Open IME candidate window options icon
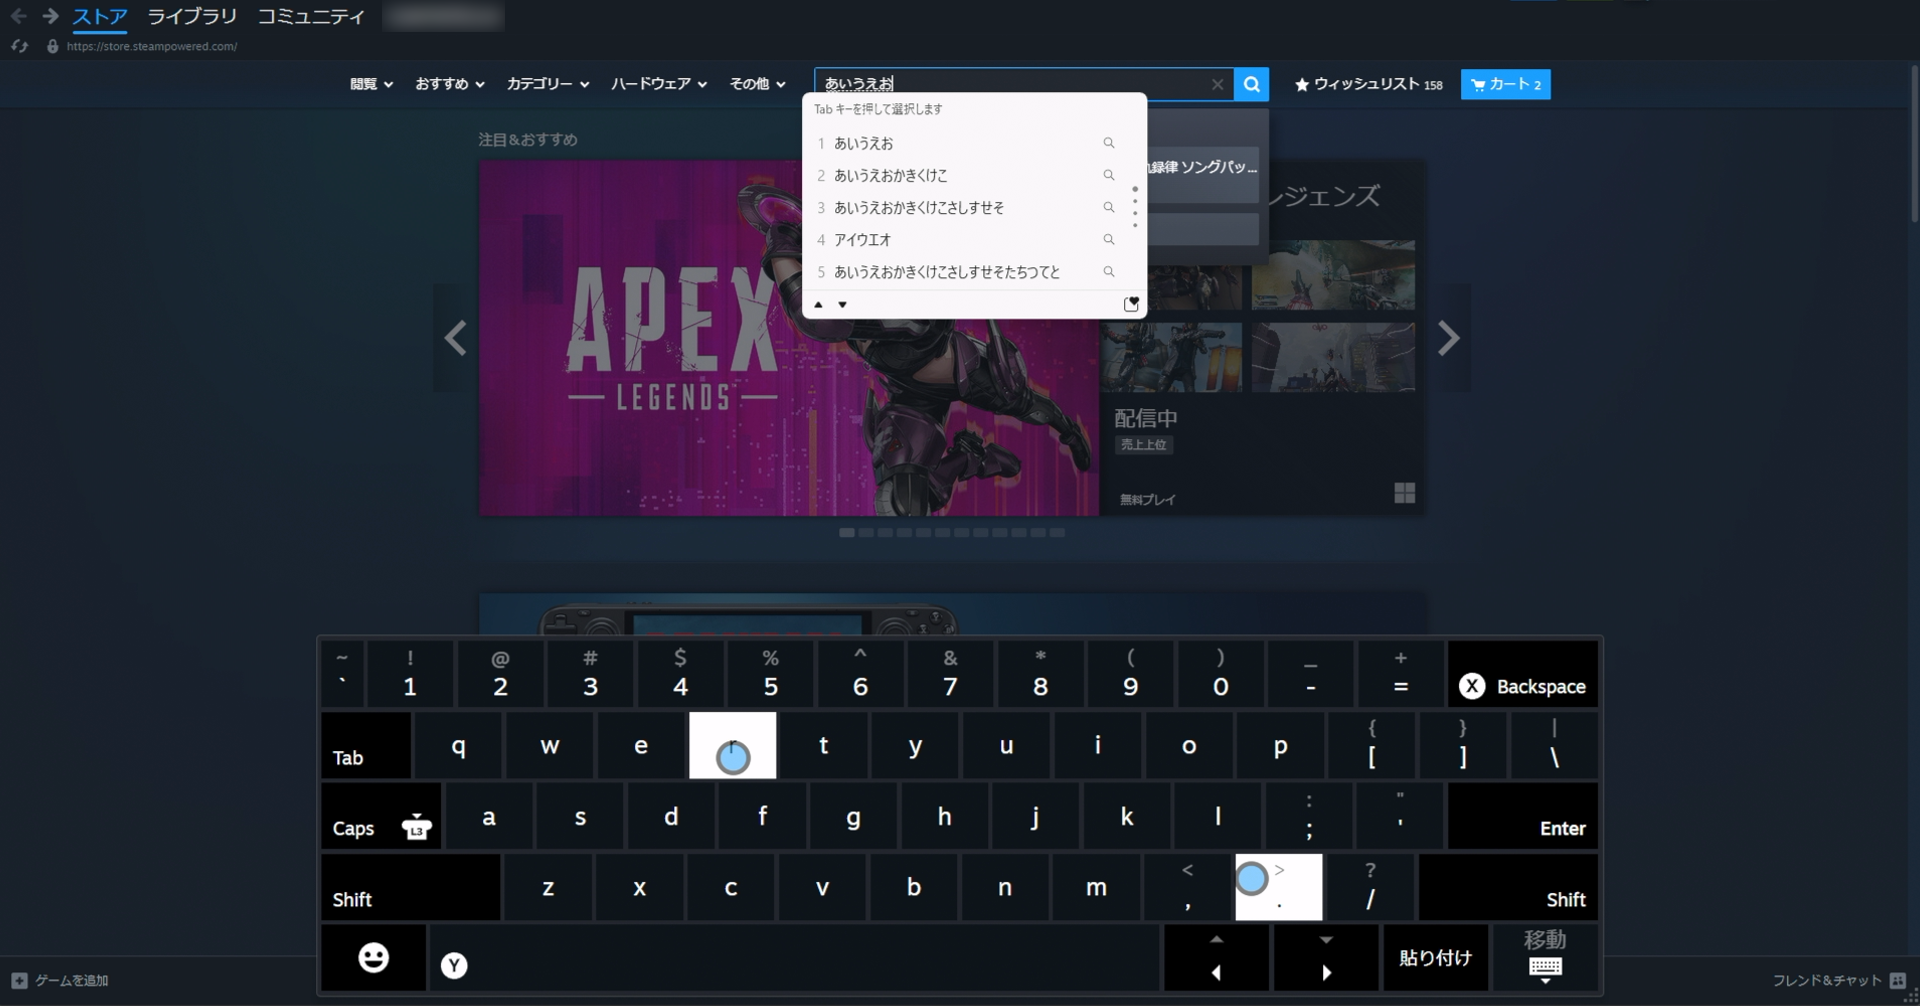1920x1006 pixels. tap(1131, 304)
